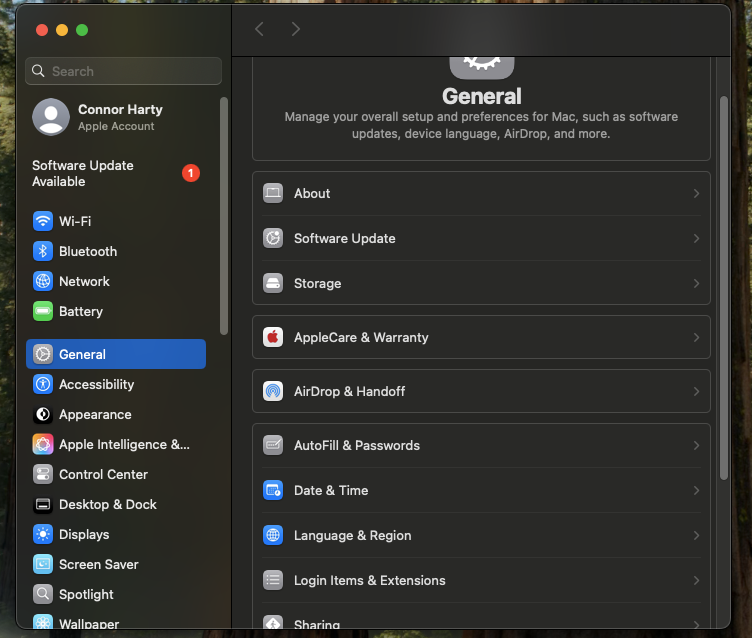This screenshot has height=638, width=752.
Task: Click the Displays icon
Action: pos(43,534)
